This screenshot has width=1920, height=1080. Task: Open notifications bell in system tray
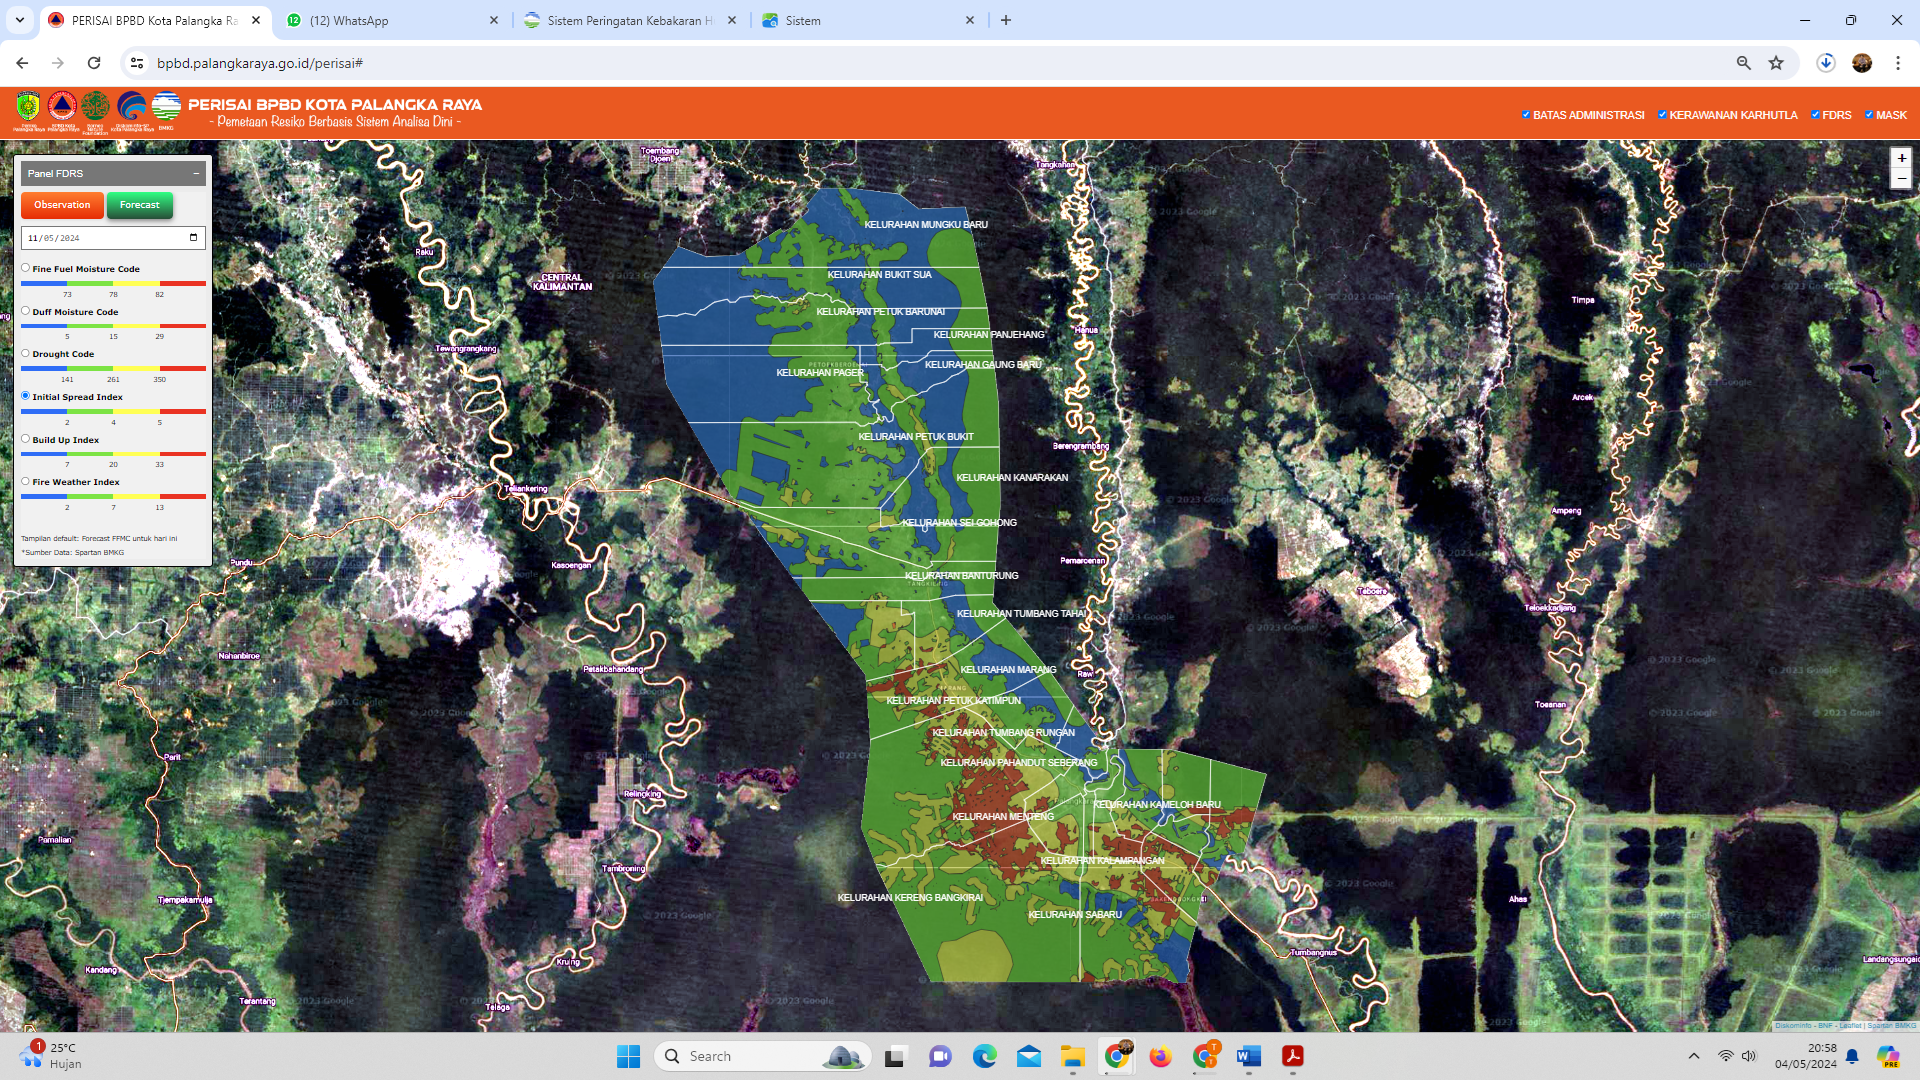pyautogui.click(x=1852, y=1056)
